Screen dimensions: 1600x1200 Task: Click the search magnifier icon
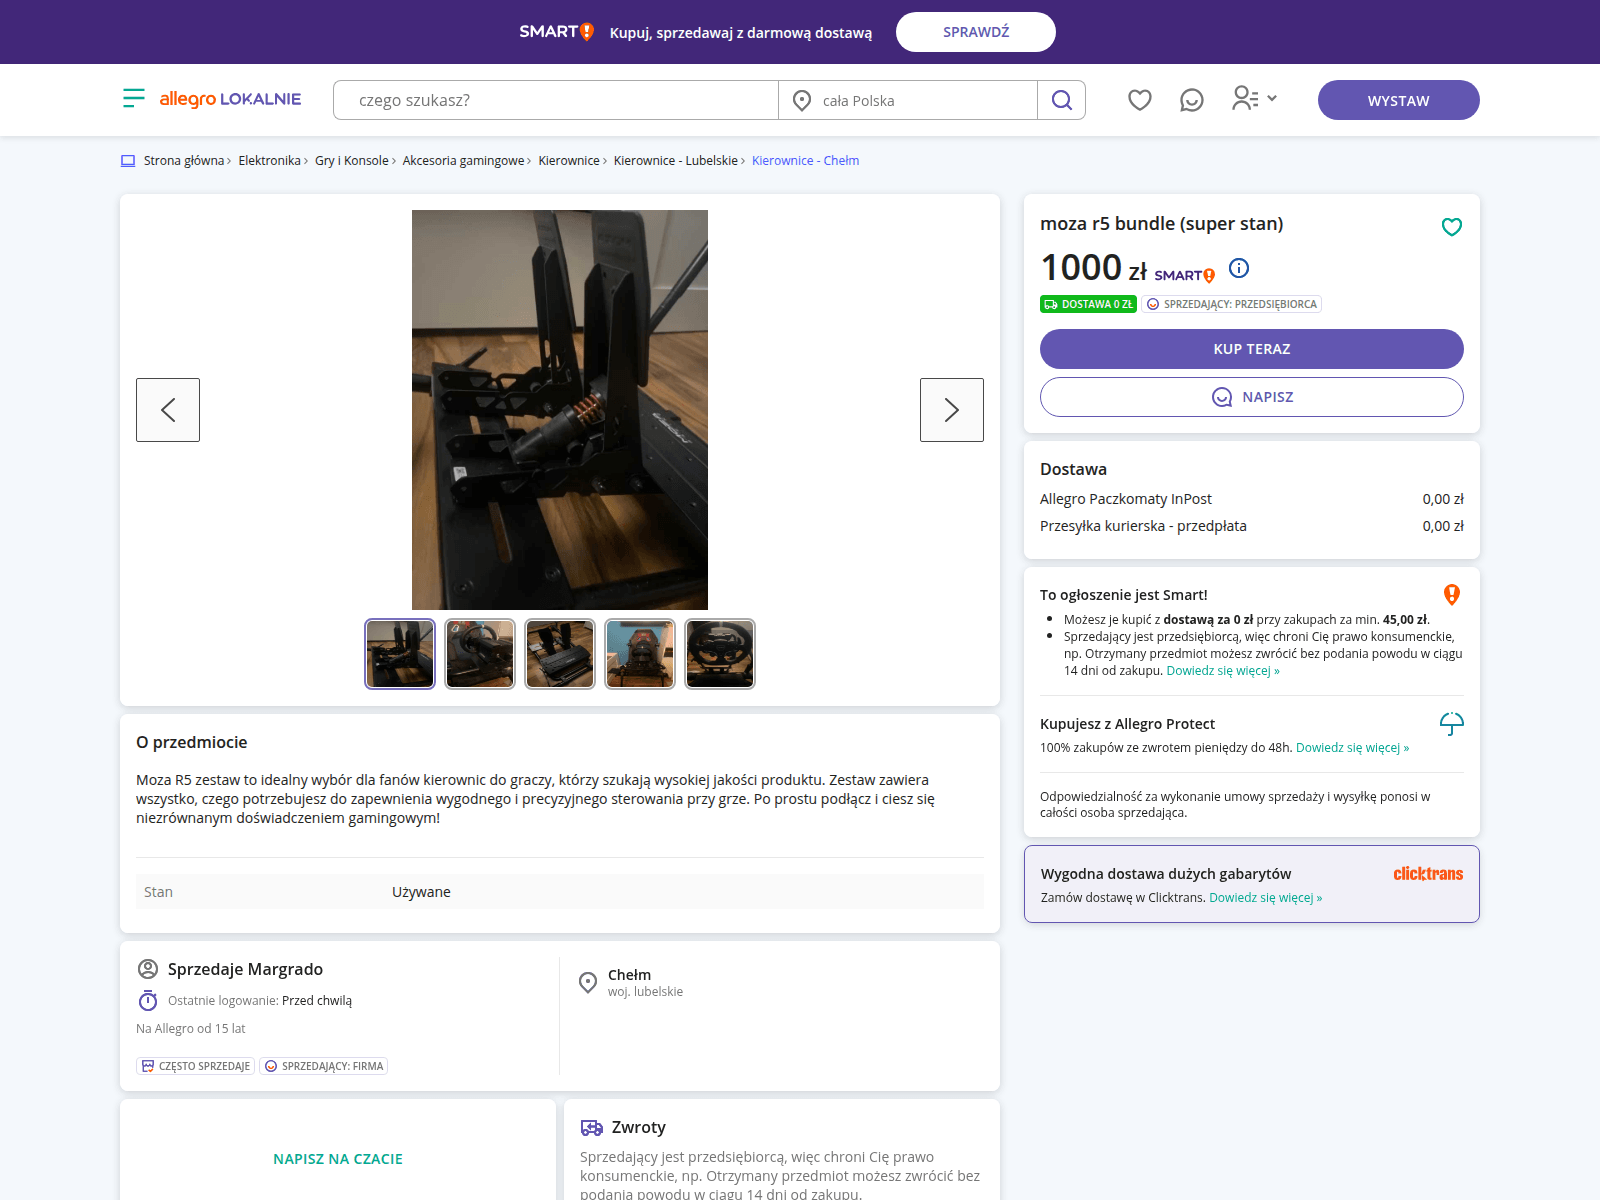[1061, 100]
